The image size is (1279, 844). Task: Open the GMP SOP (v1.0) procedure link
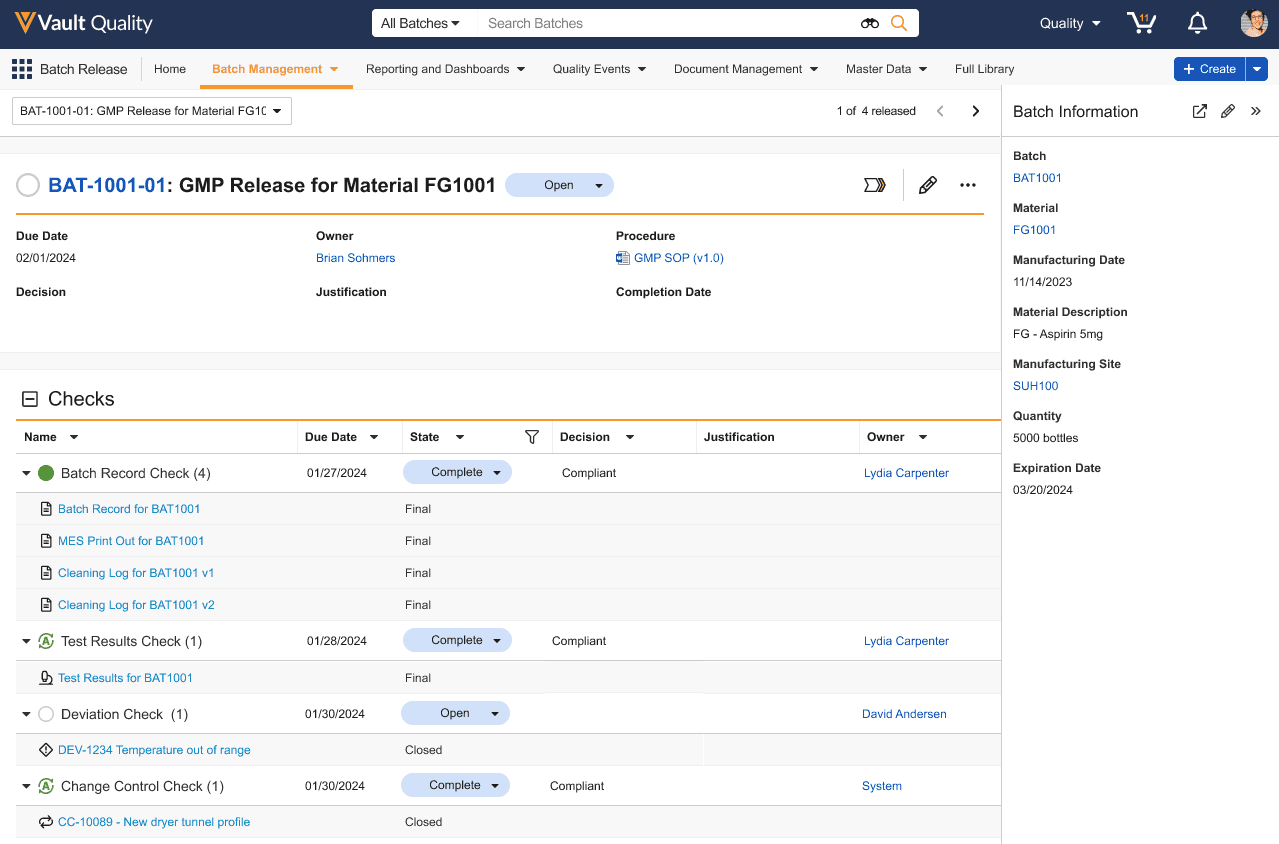click(678, 258)
